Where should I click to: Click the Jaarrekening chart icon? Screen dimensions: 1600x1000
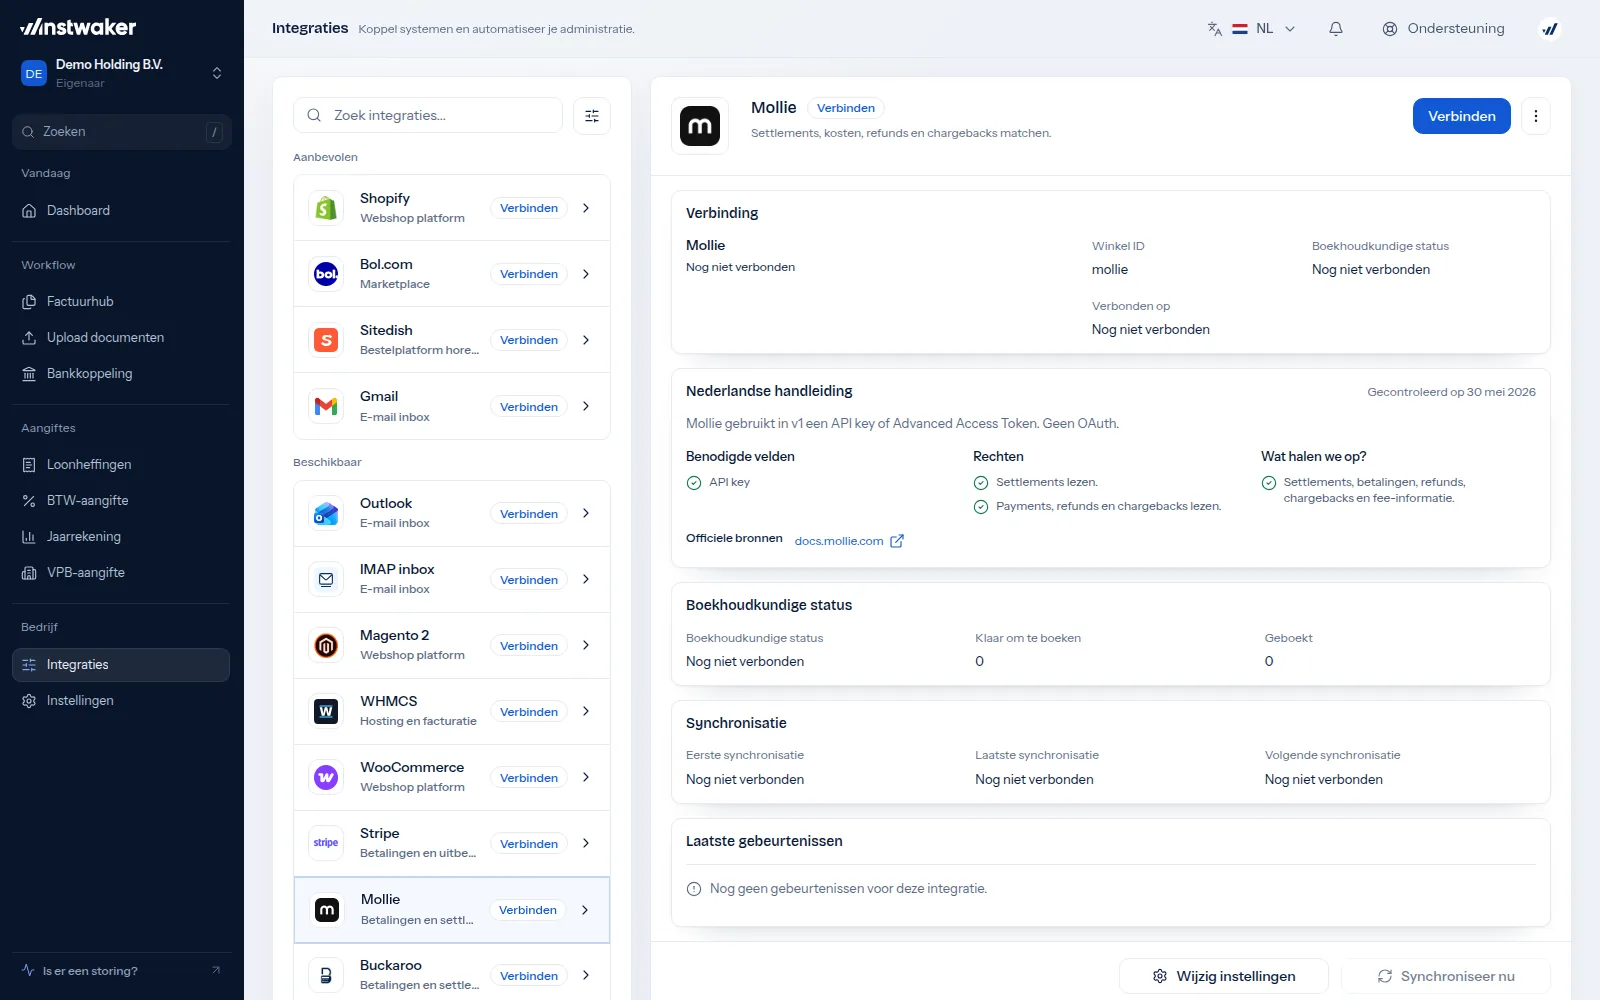tap(29, 537)
